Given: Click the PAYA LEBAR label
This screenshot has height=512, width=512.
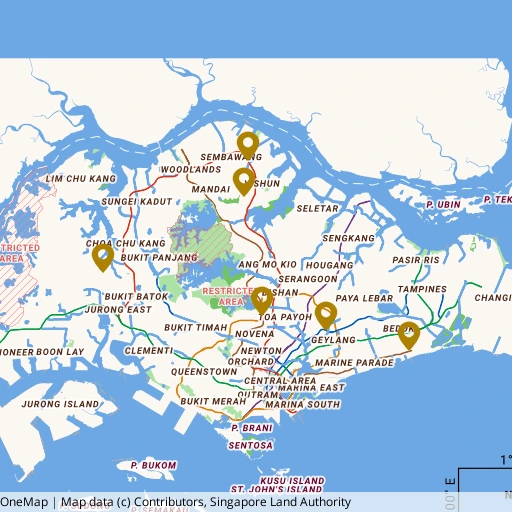Looking at the screenshot, I should (364, 298).
